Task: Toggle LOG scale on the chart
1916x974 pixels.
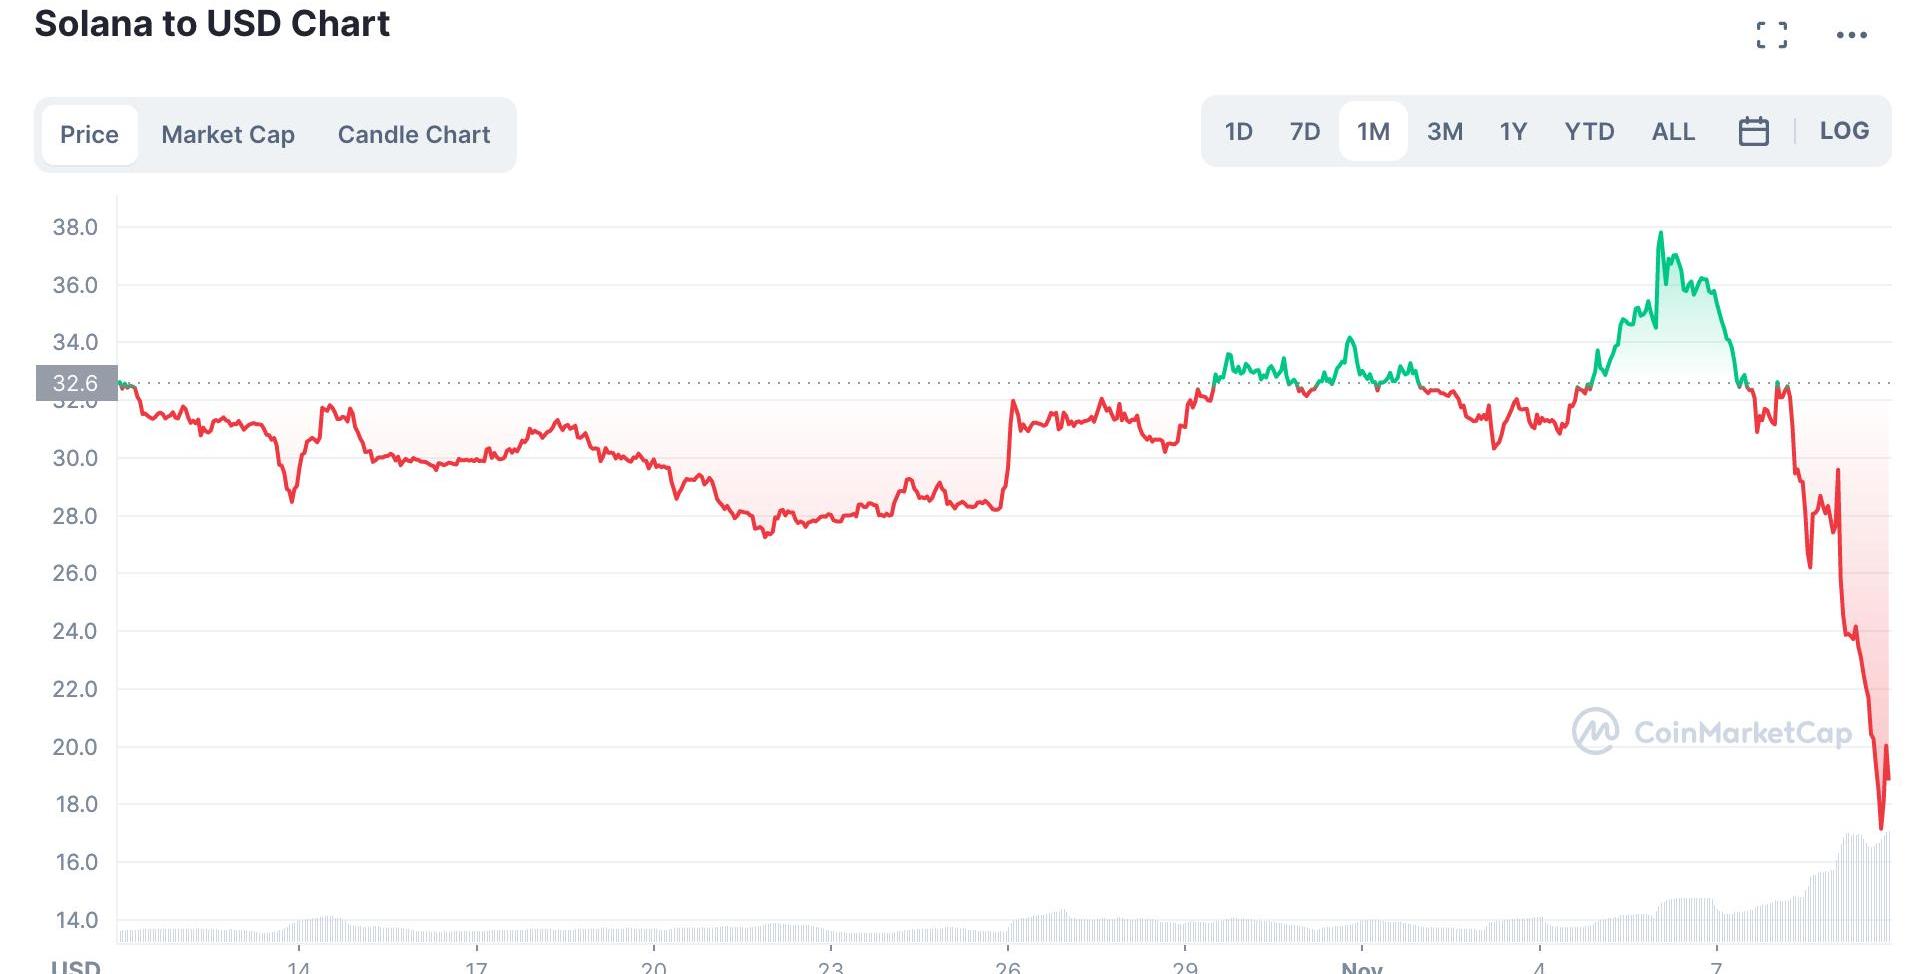Action: [x=1844, y=131]
